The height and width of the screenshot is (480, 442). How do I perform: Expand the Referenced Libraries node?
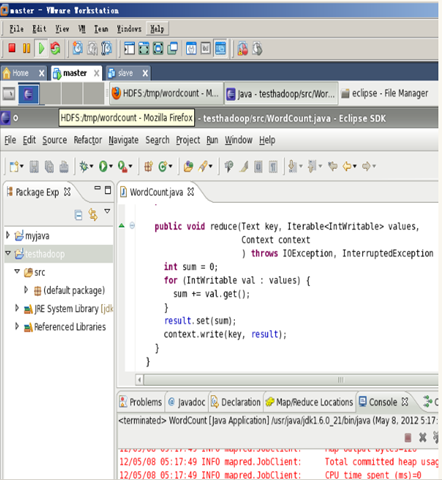tap(17, 326)
